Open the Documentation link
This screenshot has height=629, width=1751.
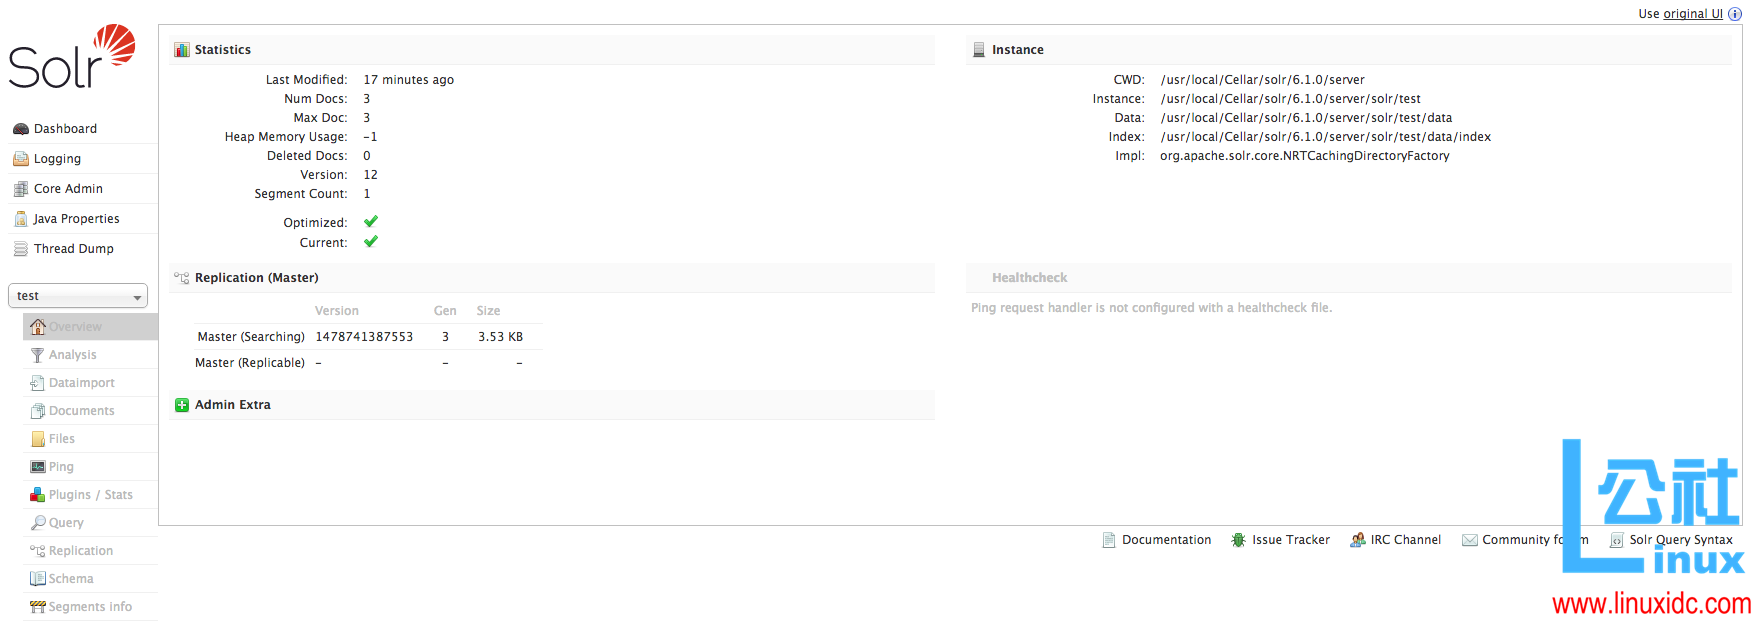click(1166, 540)
